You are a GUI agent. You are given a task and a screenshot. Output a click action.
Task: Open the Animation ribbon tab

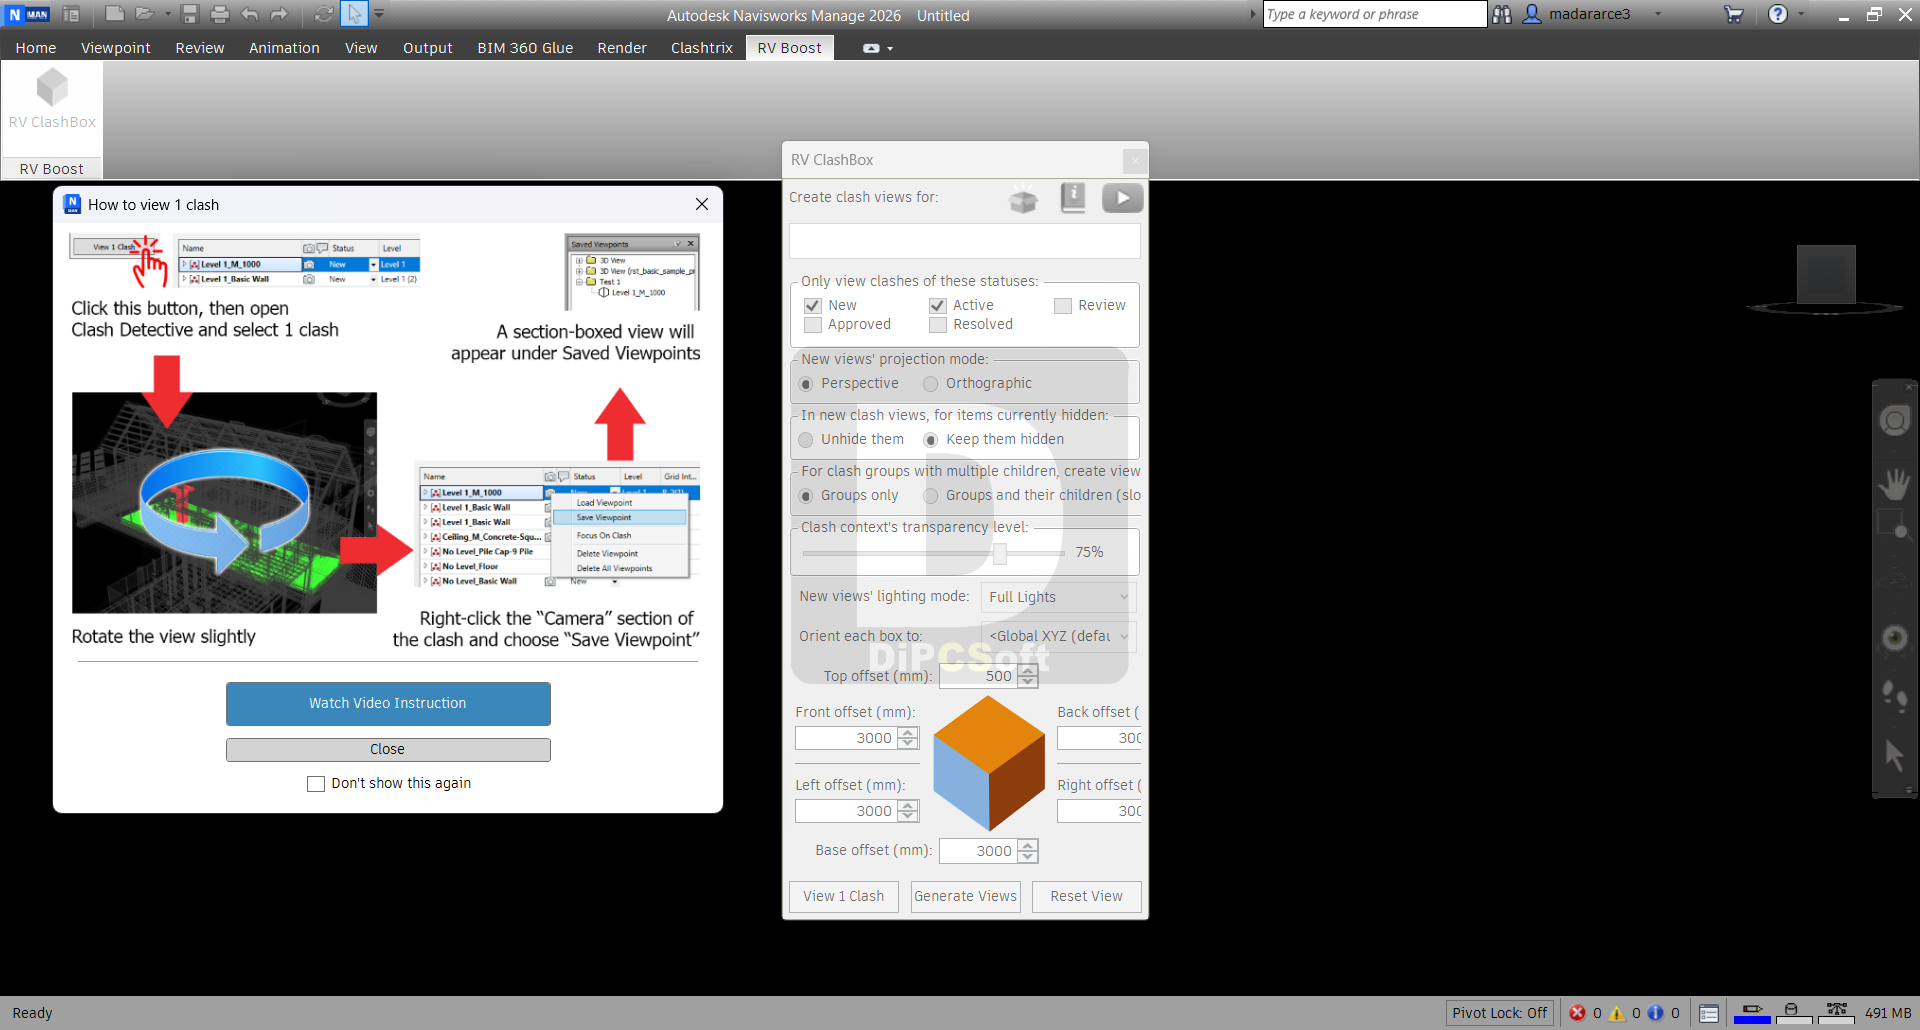point(284,48)
